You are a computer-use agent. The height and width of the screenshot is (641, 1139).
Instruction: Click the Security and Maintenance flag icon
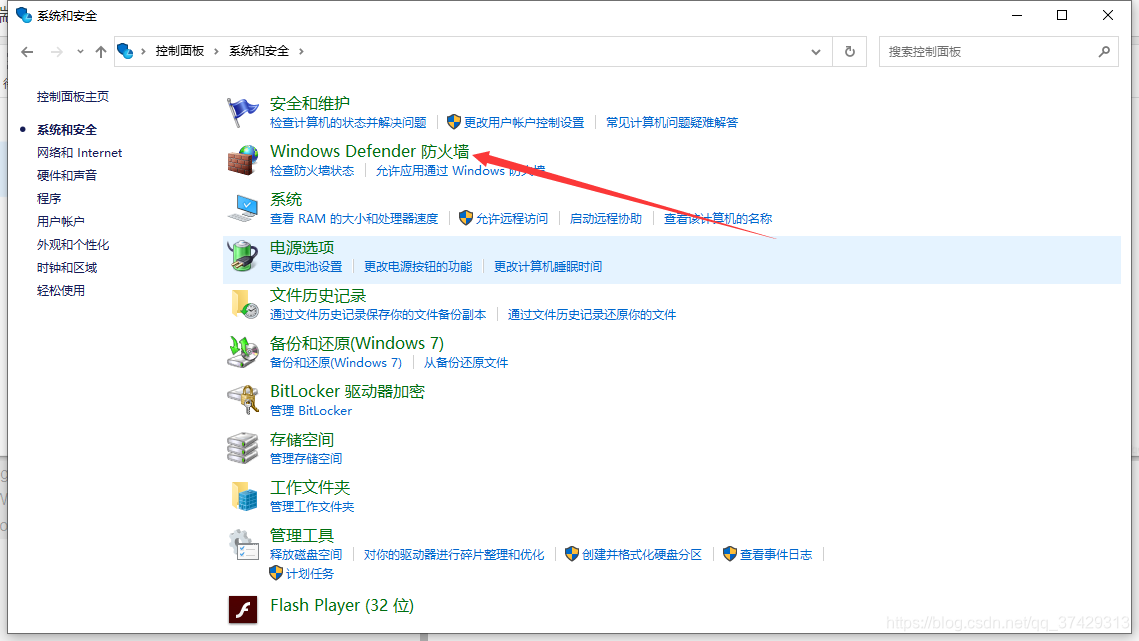pyautogui.click(x=243, y=112)
